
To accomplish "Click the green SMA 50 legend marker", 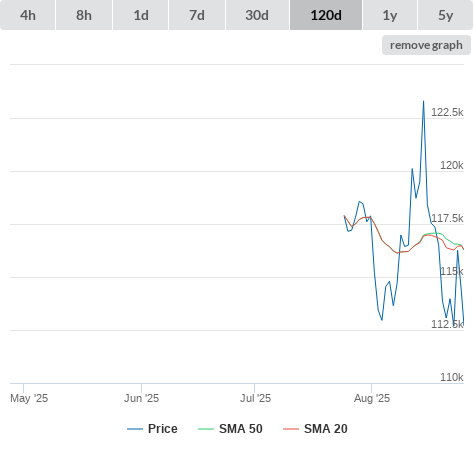I will click(x=206, y=429).
